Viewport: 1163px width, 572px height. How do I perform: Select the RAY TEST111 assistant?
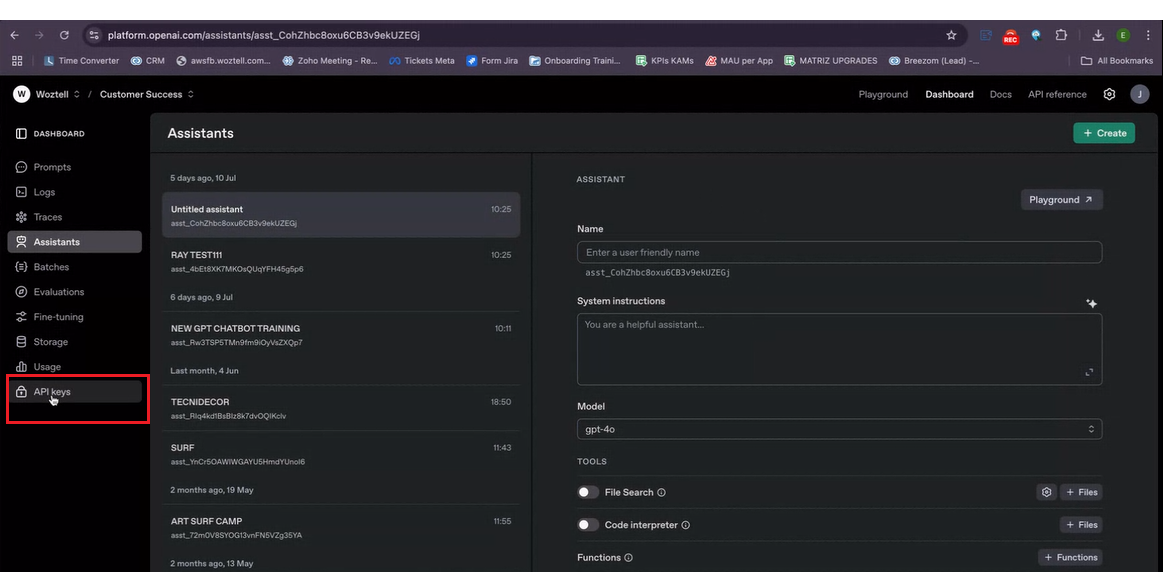click(x=341, y=261)
